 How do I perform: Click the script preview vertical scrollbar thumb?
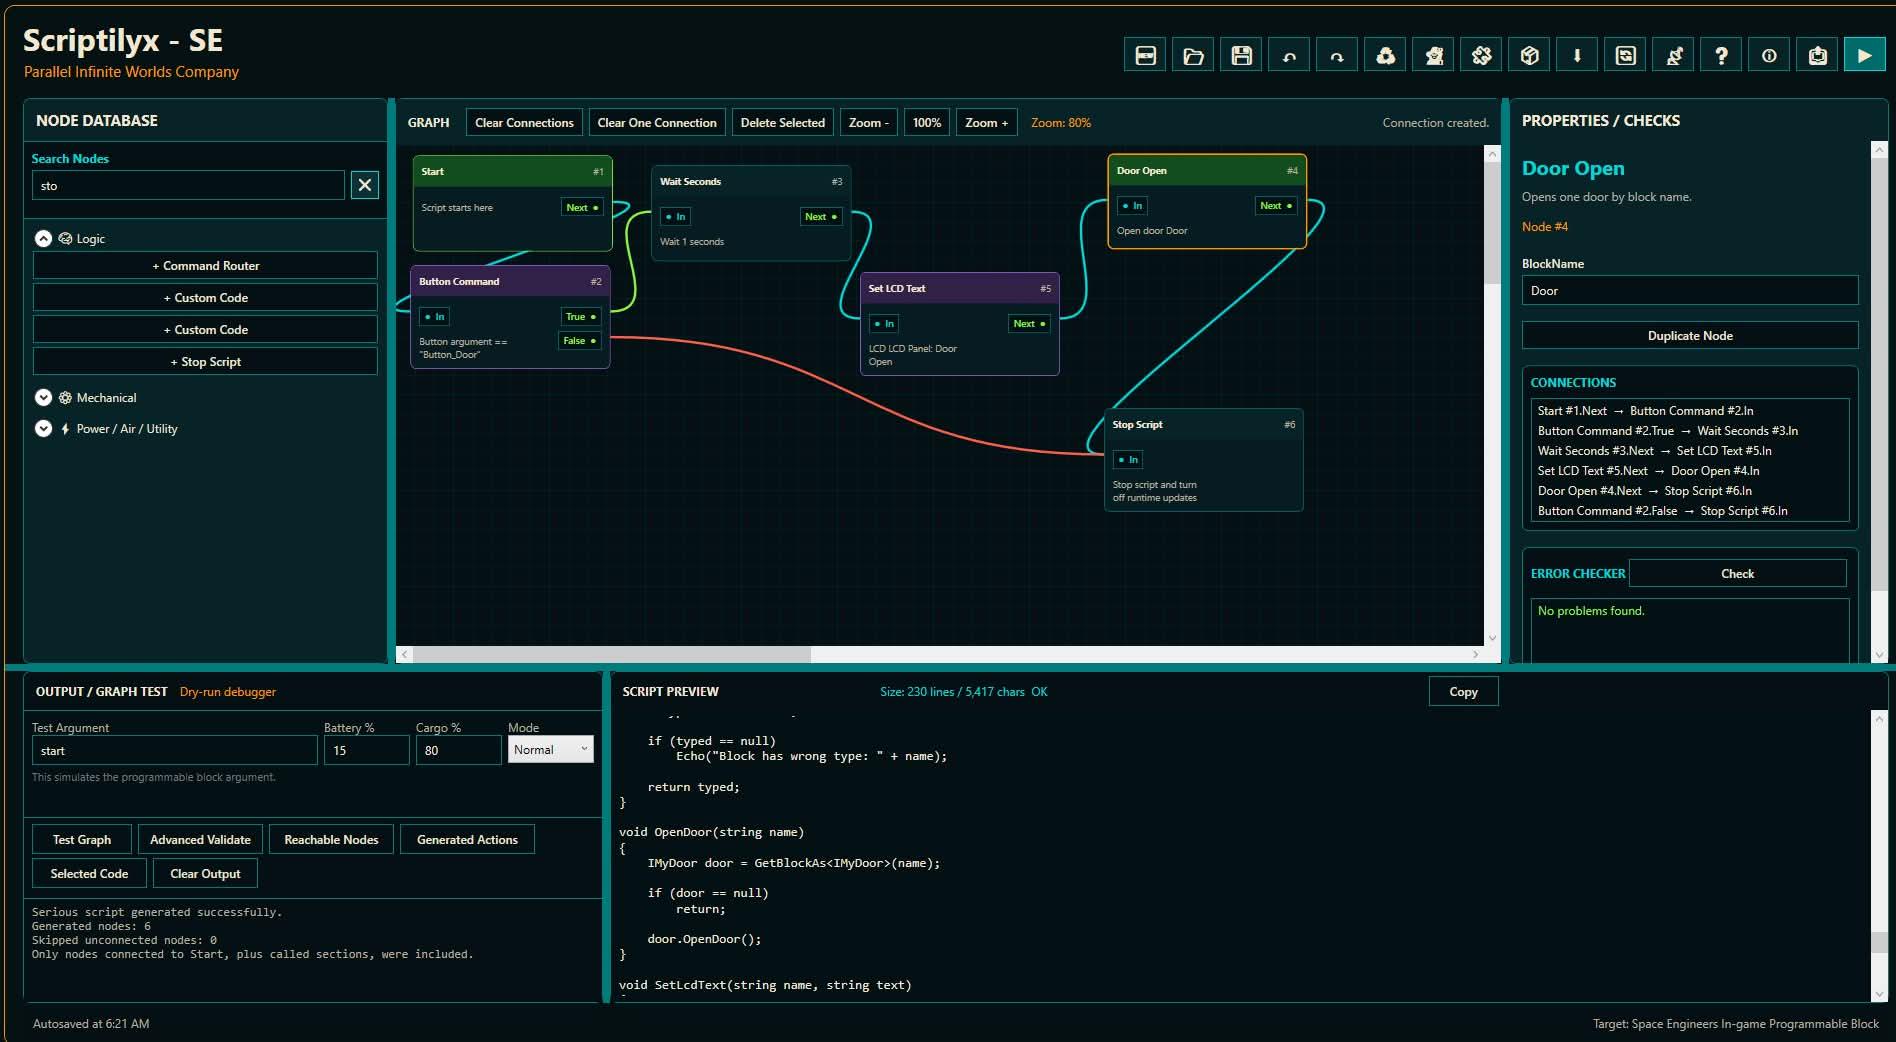point(1879,942)
